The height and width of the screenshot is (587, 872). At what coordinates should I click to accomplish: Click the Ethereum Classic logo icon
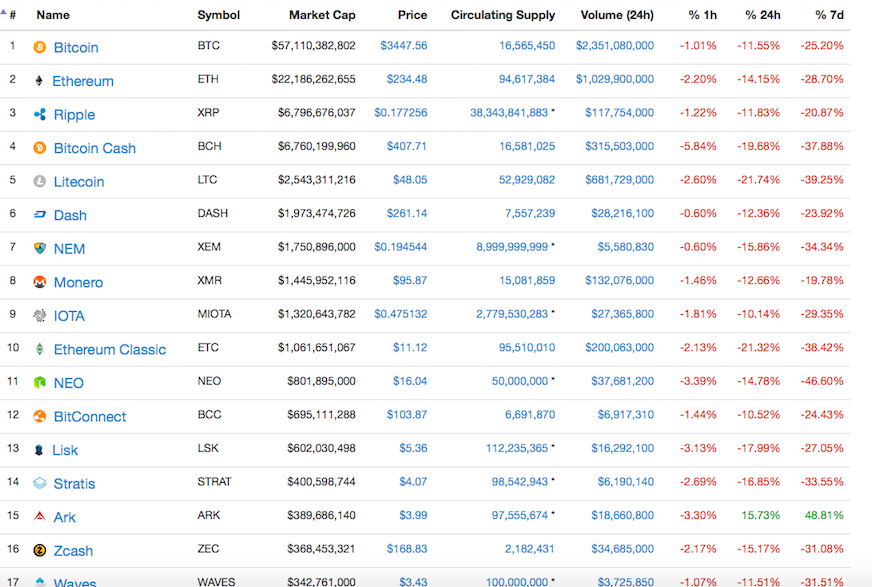[39, 349]
